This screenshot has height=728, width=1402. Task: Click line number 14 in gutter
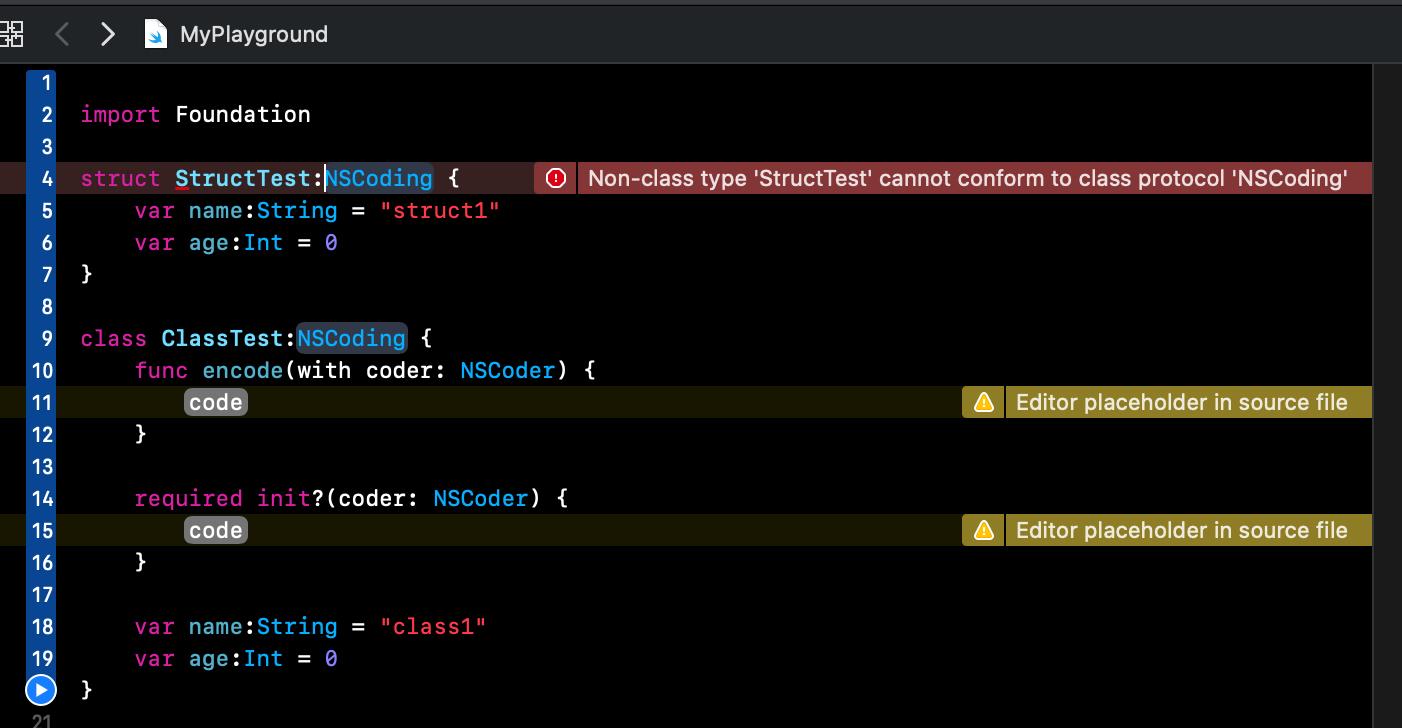pos(42,498)
